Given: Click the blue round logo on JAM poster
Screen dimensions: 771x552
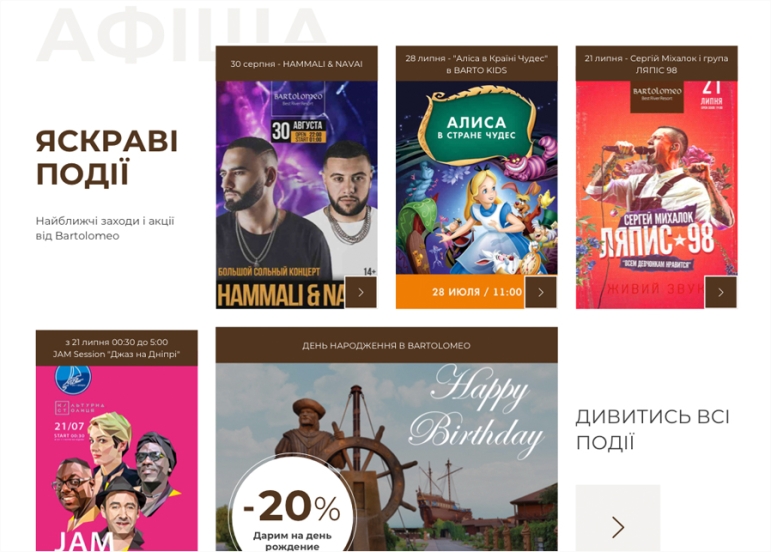Looking at the screenshot, I should [x=73, y=379].
